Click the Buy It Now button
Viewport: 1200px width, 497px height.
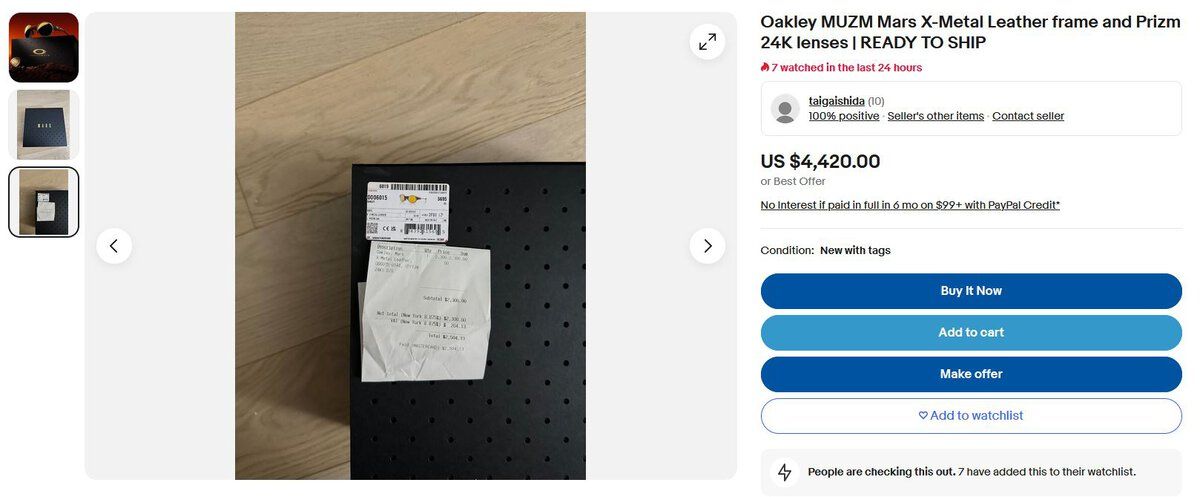(x=971, y=291)
